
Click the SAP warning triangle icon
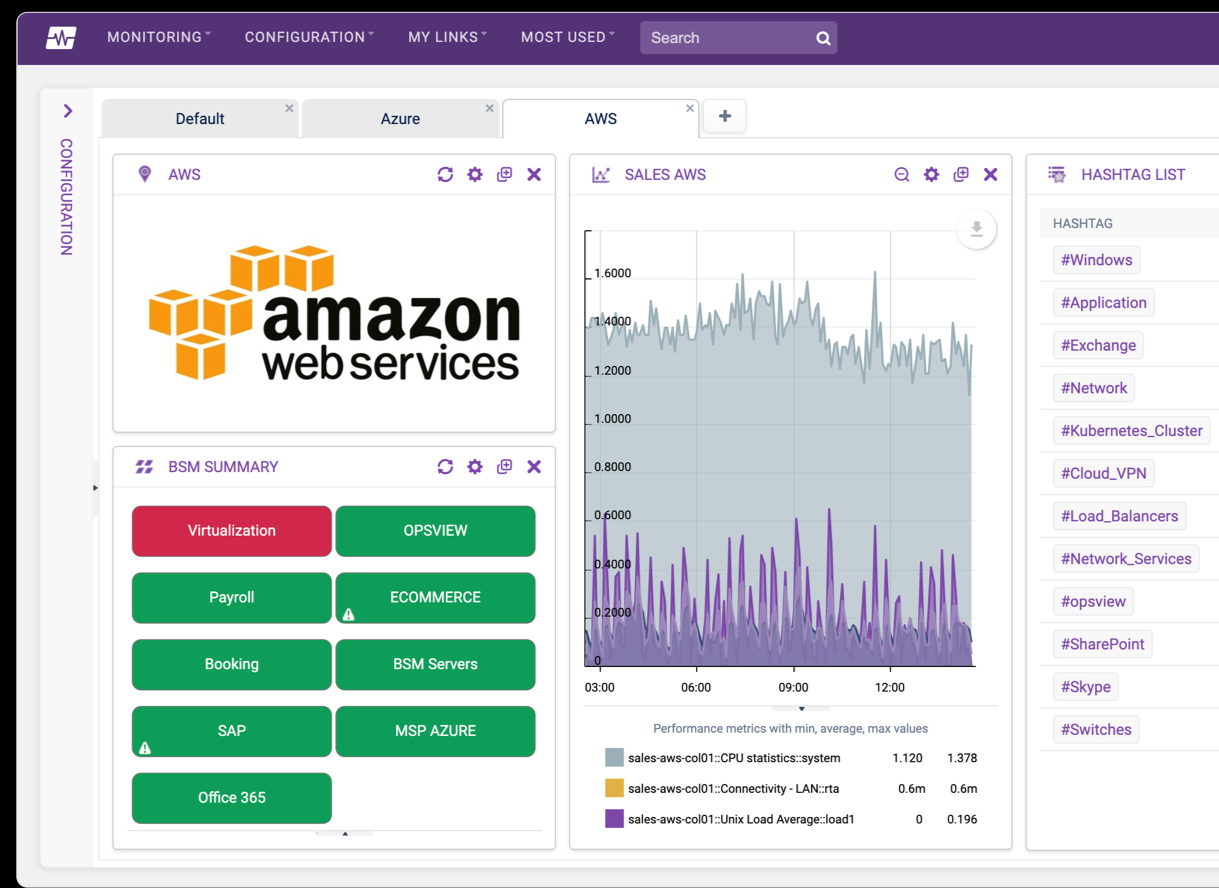145,748
